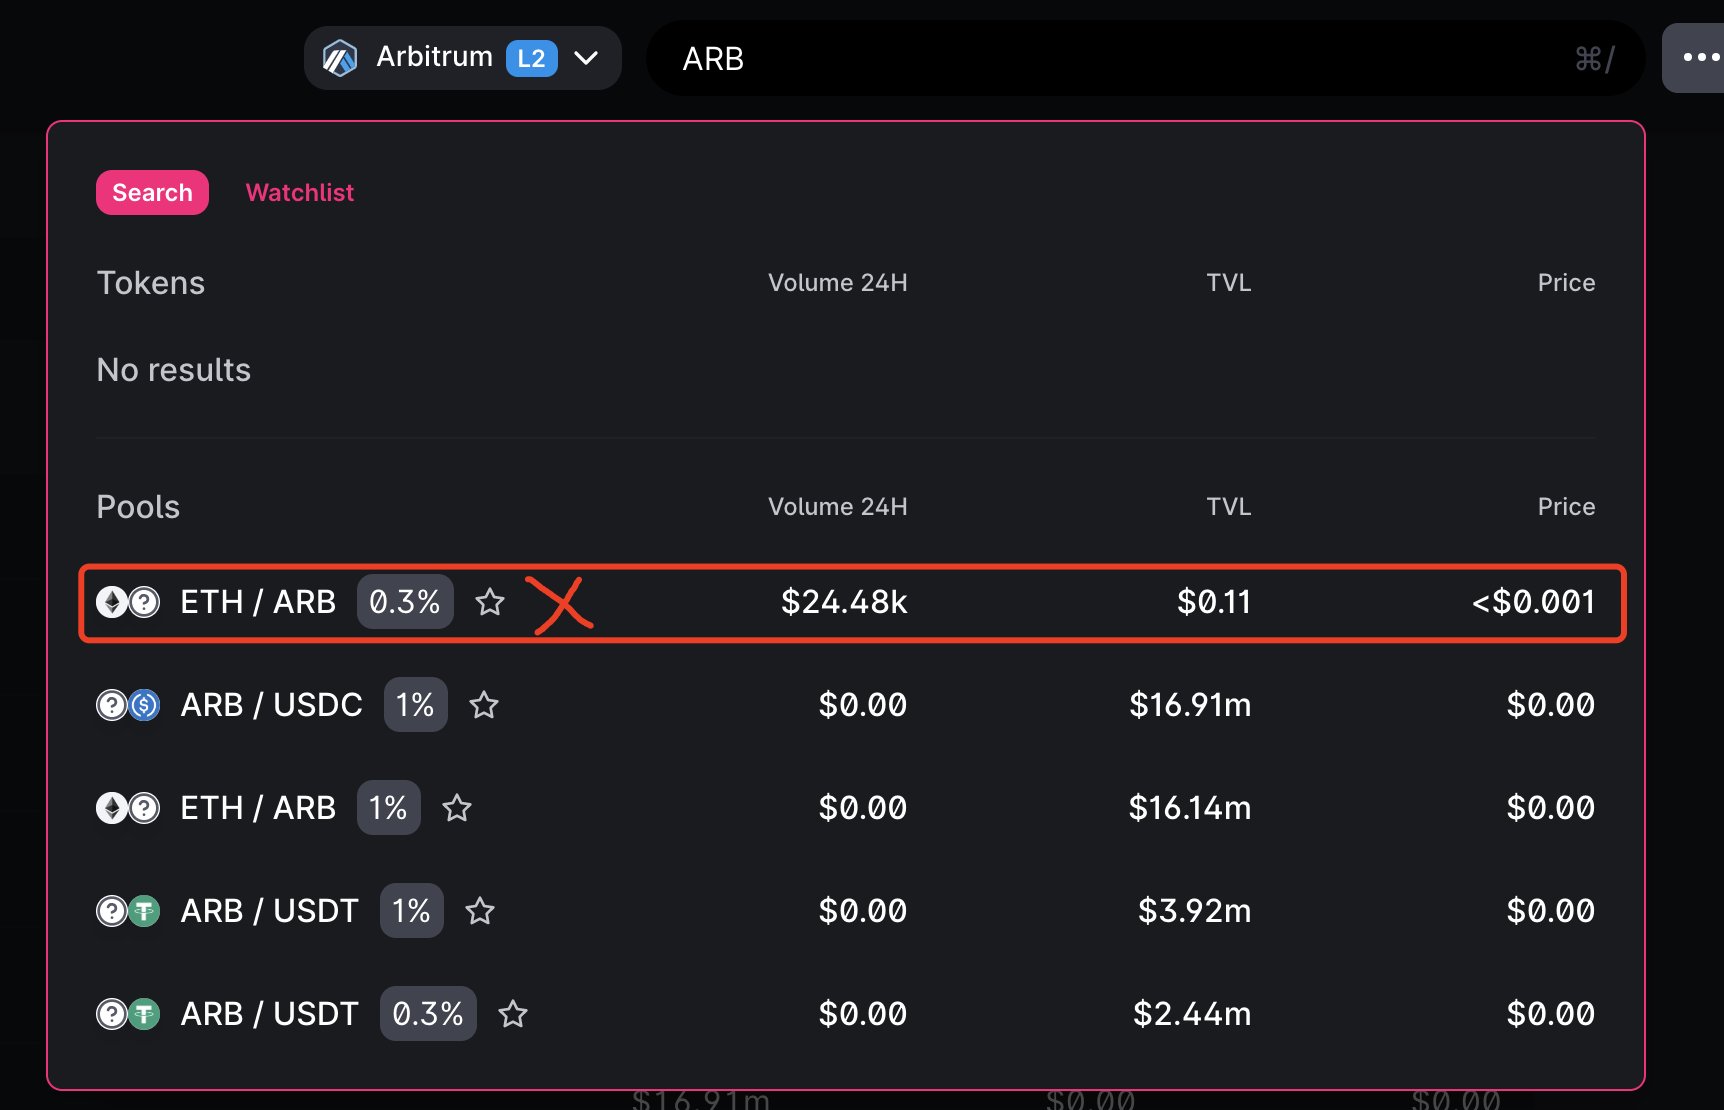Image resolution: width=1724 pixels, height=1110 pixels.
Task: Click the USDT icon in the ARB/USDT 0.3% row
Action: [144, 1014]
